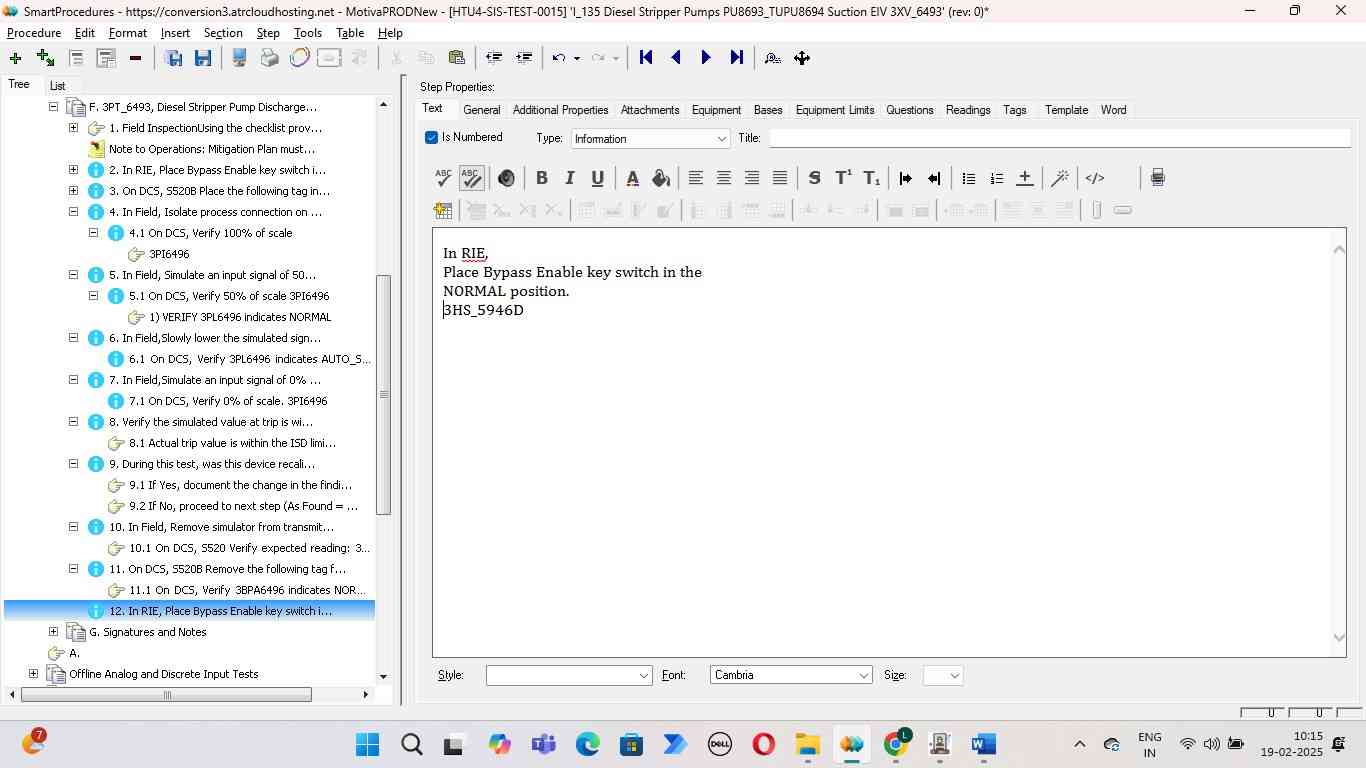Click the tree panel horizontal scrollbar thumb
1366x768 pixels.
pos(167,694)
